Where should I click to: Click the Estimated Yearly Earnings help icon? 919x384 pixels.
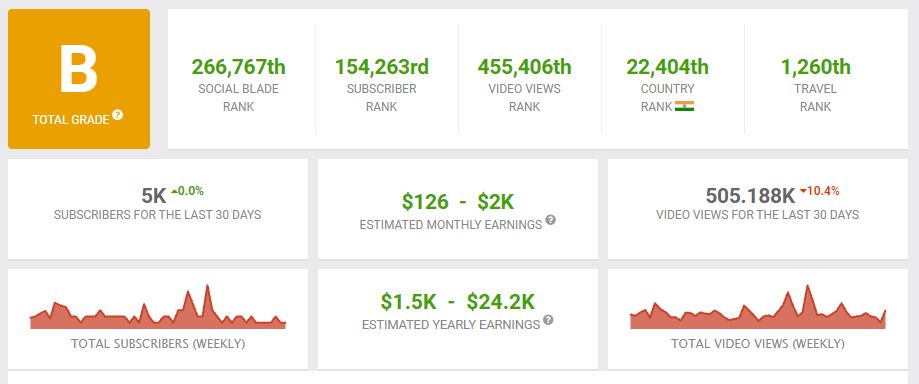click(x=548, y=320)
